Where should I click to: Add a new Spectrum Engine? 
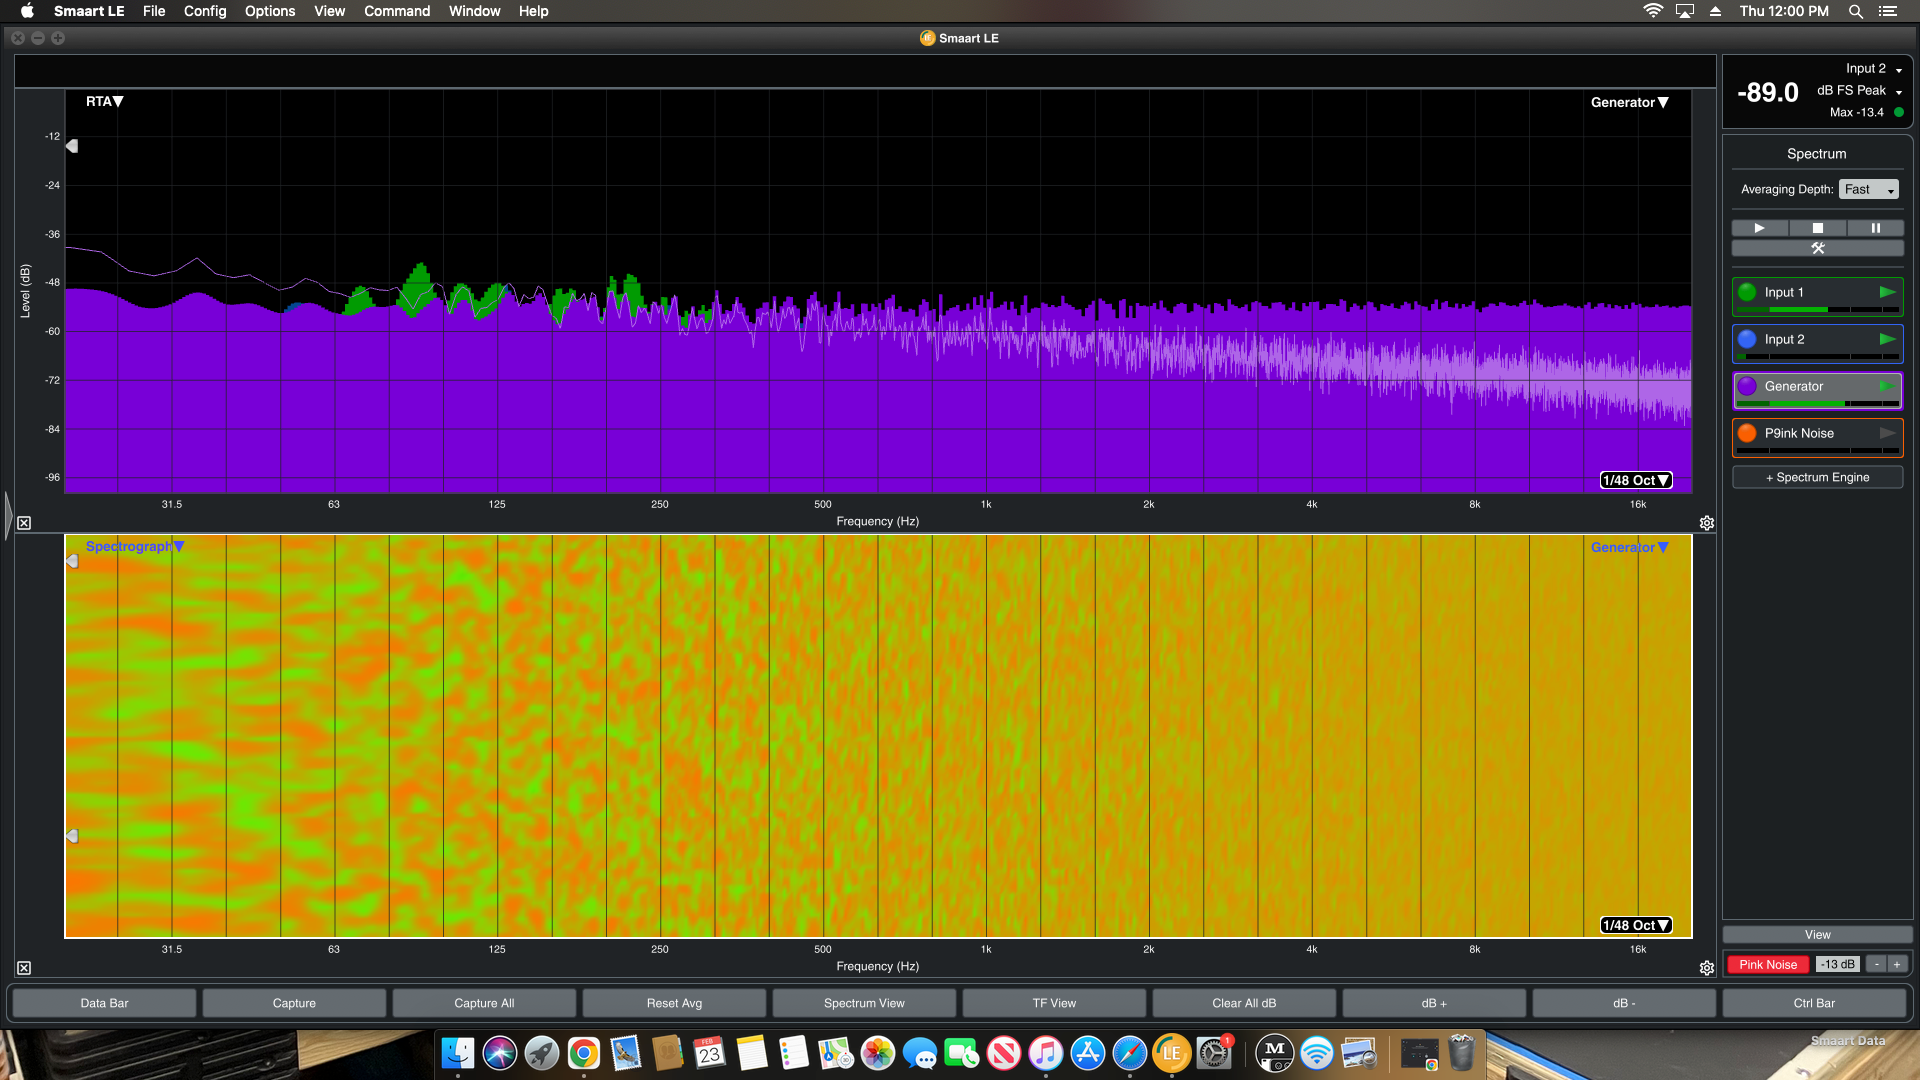(x=1817, y=477)
